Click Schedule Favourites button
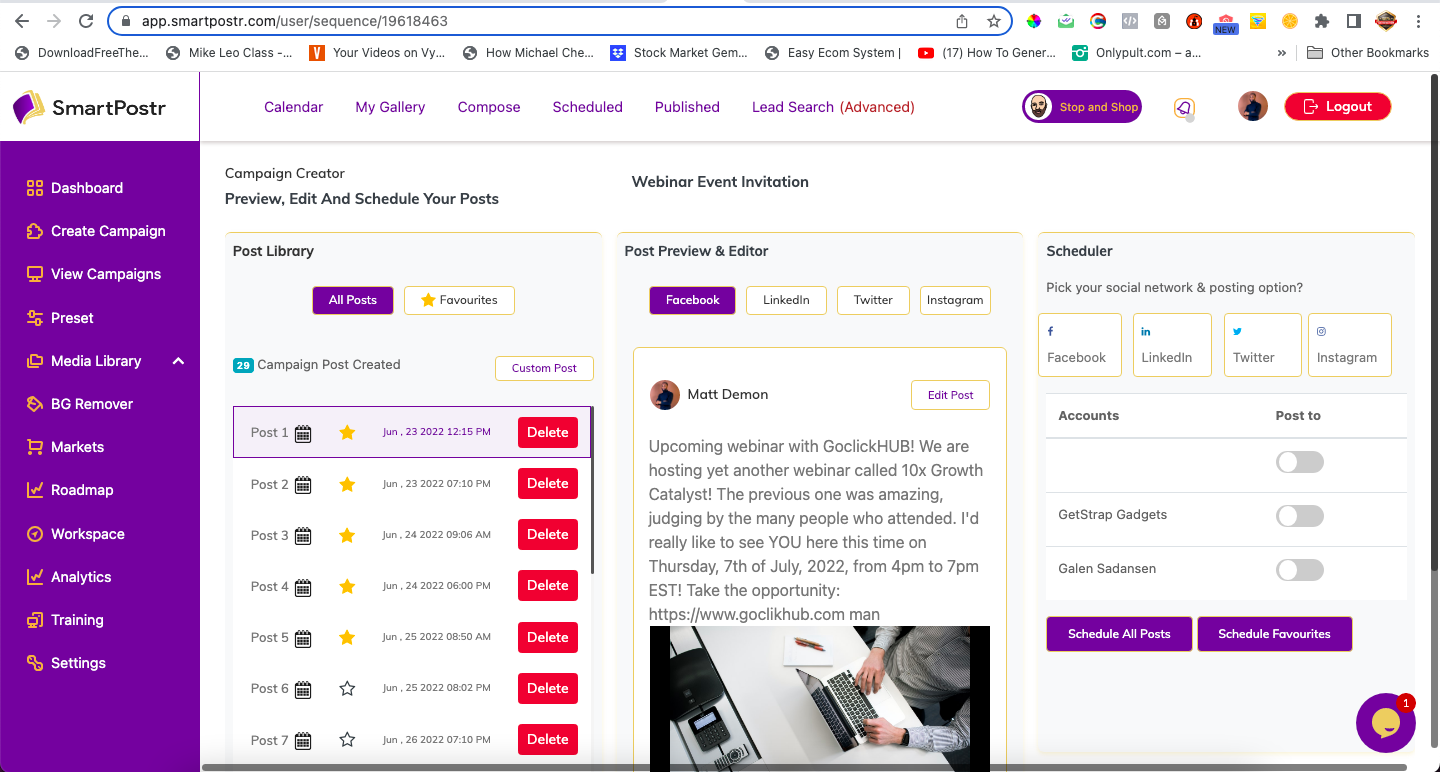The image size is (1440, 772). 1274,634
